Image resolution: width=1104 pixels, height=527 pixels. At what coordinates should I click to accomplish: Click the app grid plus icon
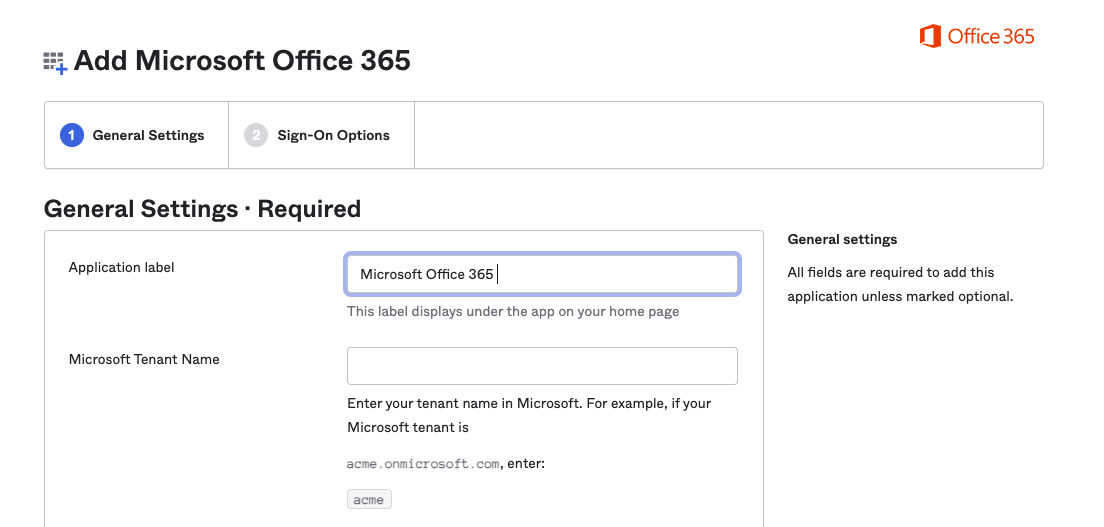(55, 63)
